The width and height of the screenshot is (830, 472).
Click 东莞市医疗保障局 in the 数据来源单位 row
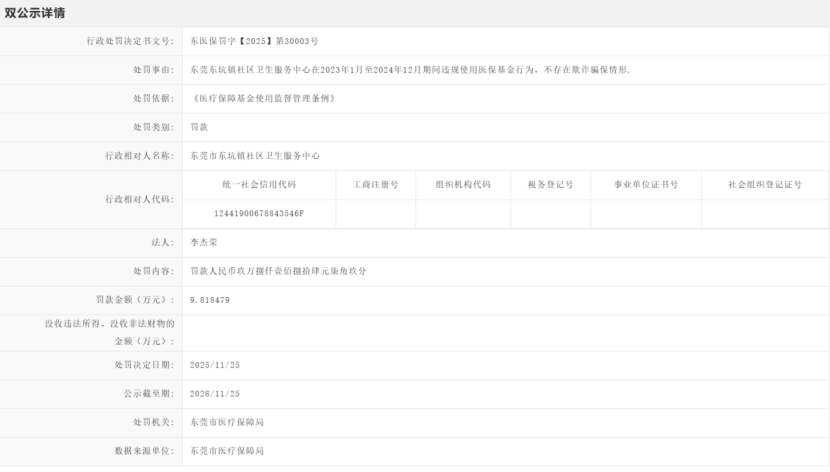(x=227, y=452)
